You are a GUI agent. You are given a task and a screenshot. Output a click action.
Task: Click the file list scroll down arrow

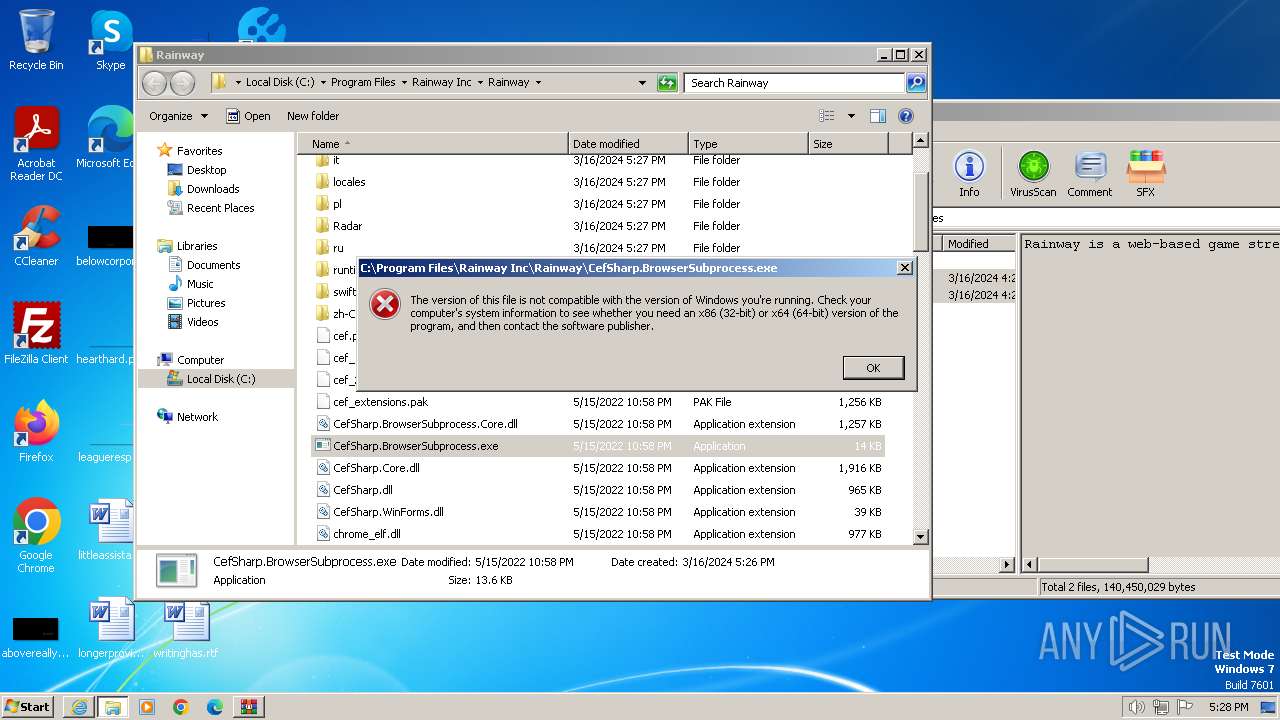[x=921, y=536]
